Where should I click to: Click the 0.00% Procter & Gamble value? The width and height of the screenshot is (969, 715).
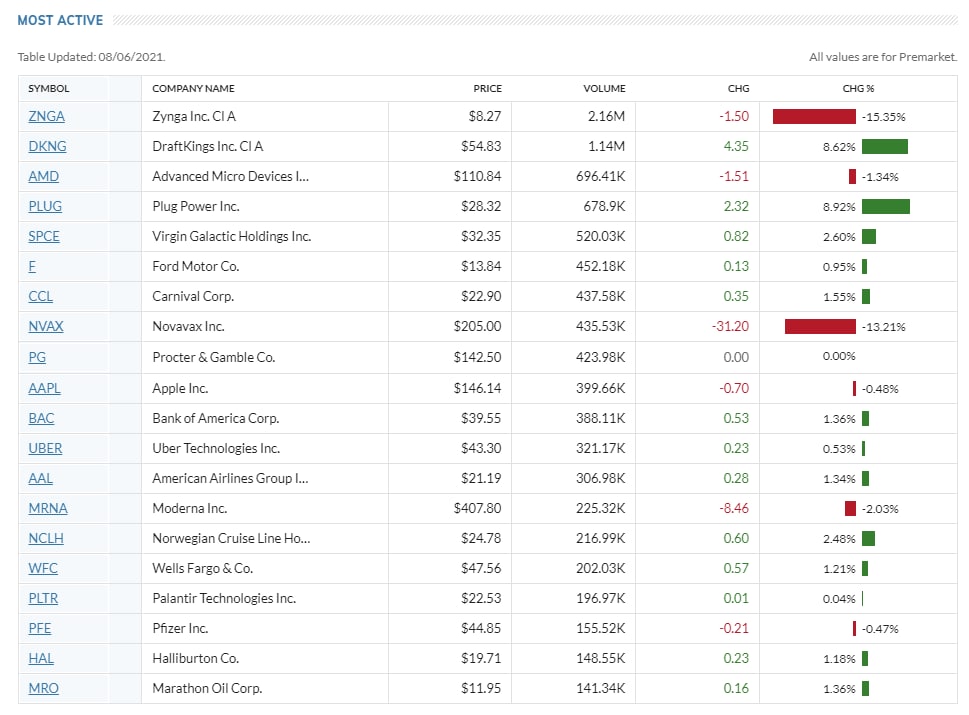pyautogui.click(x=839, y=357)
